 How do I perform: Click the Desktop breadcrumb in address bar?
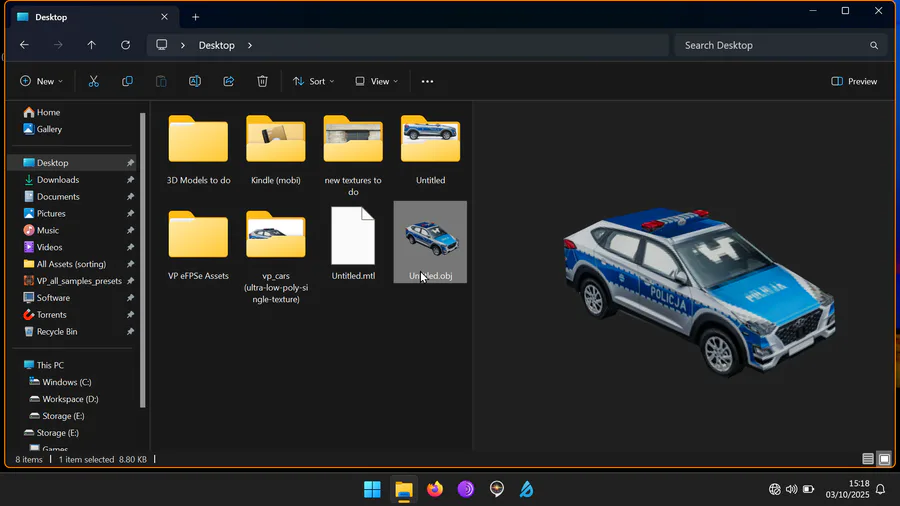[x=216, y=45]
